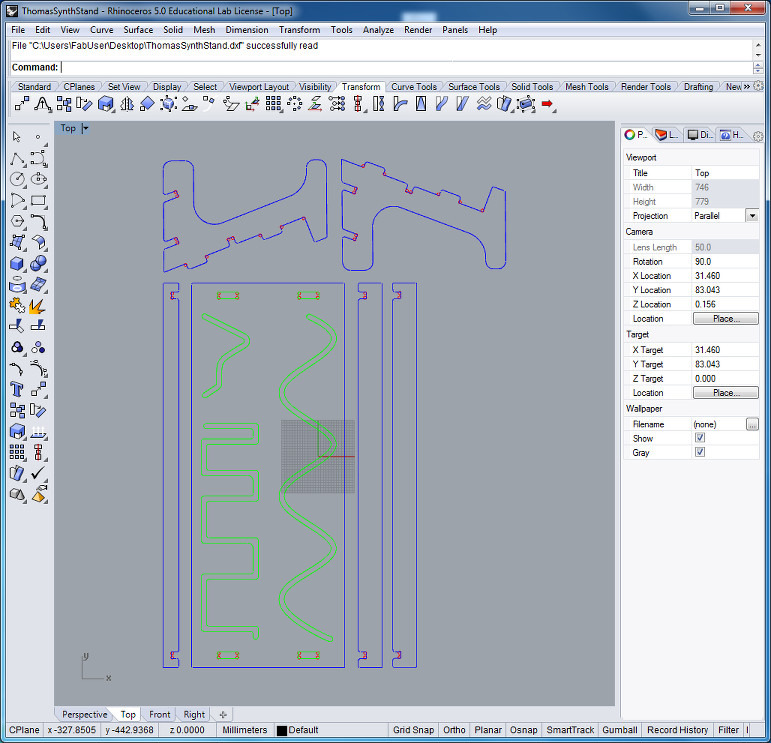Click the Default layer color swatch
771x743 pixels.
[282, 730]
